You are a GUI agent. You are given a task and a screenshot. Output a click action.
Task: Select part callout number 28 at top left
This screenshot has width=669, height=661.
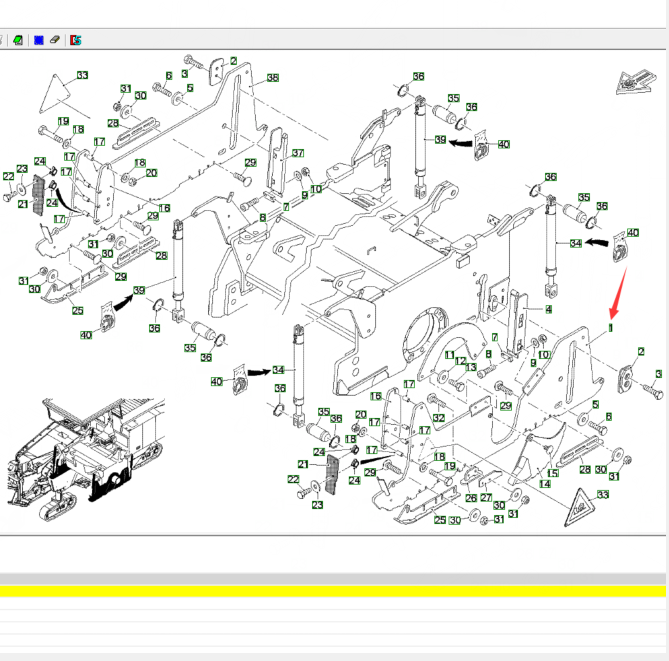pyautogui.click(x=113, y=124)
